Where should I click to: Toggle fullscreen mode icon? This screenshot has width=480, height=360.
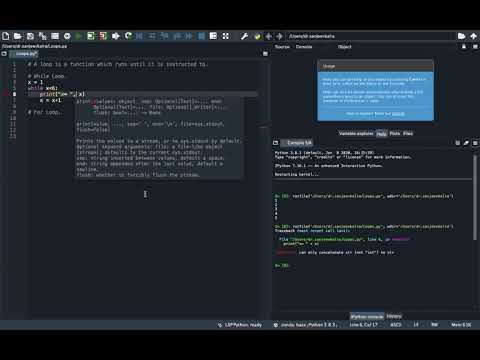226,36
